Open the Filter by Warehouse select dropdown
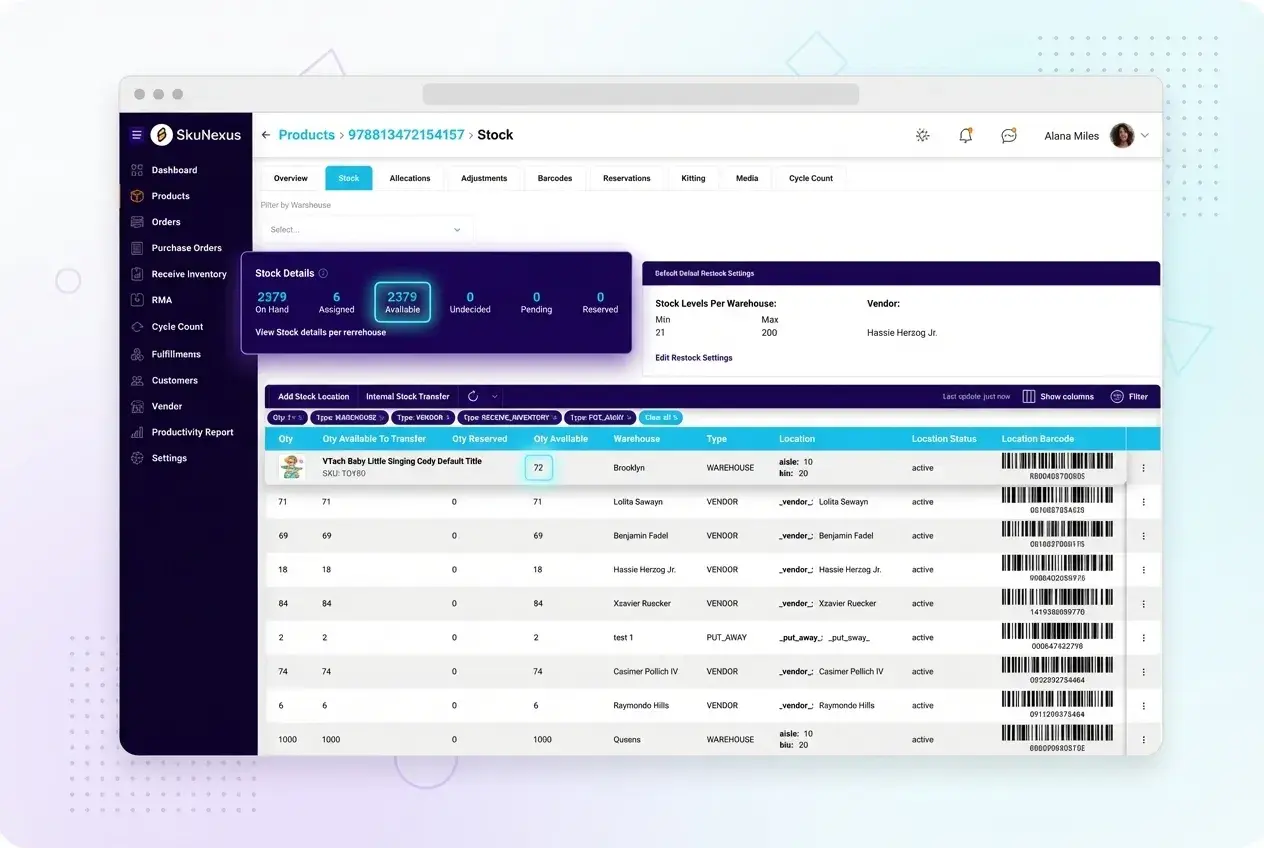The image size is (1264, 848). 366,229
